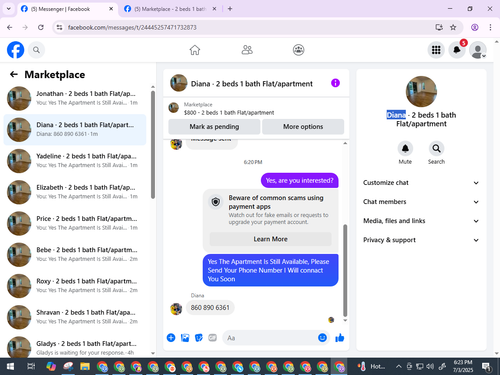Expand the Customize chat section
Image resolution: width=500 pixels, height=375 pixels.
(x=421, y=183)
